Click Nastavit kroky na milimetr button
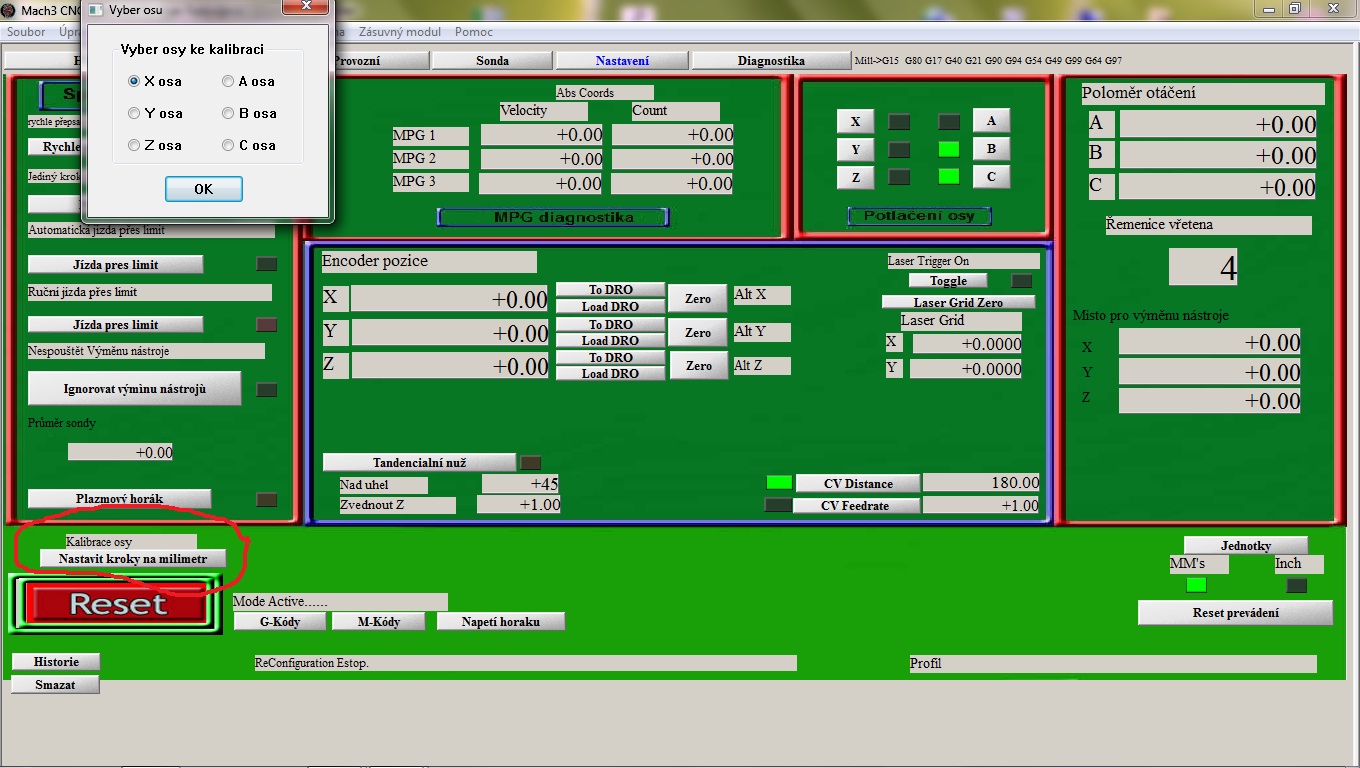The height and width of the screenshot is (768, 1360). (132, 559)
